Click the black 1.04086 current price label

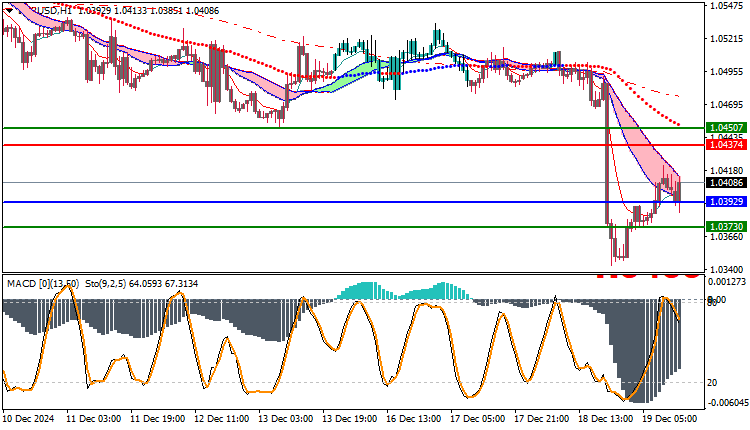pos(726,183)
